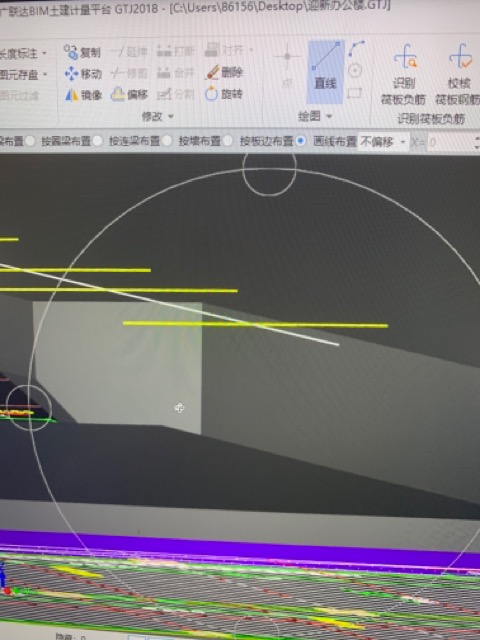Expand the 修改 group dropdown
480x640 pixels.
point(158,117)
